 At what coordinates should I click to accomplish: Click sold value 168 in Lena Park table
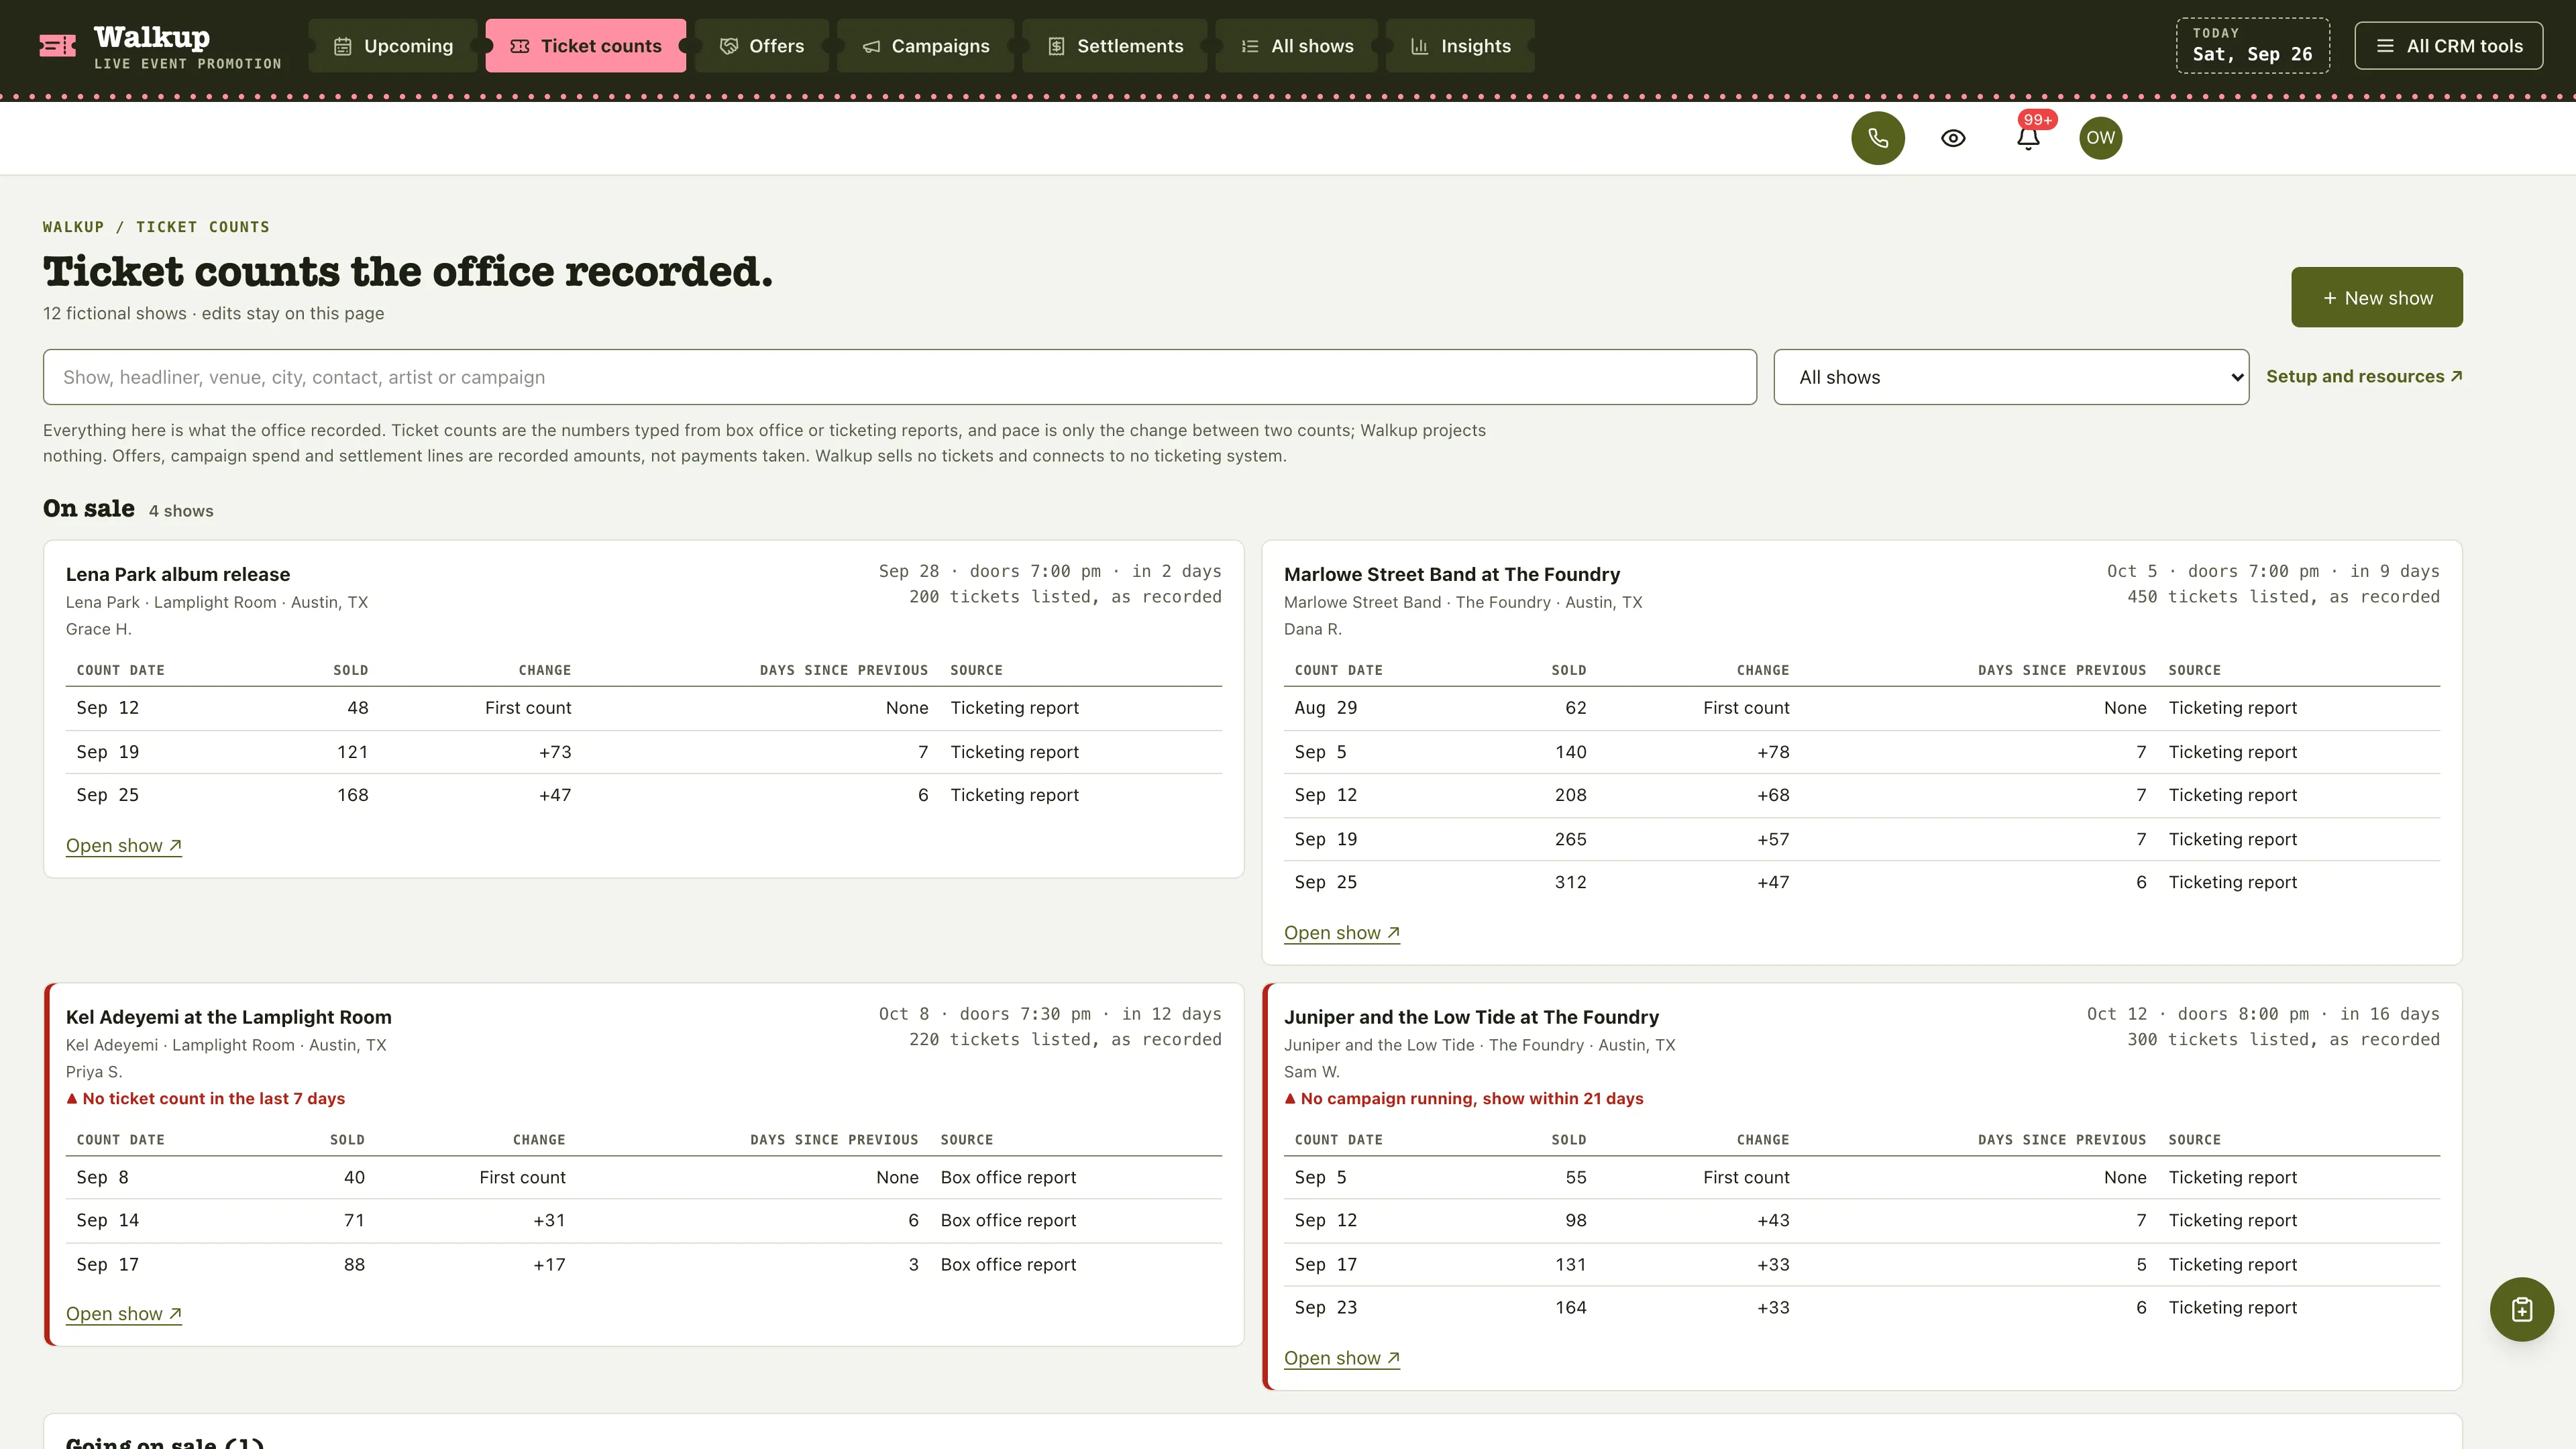352,795
